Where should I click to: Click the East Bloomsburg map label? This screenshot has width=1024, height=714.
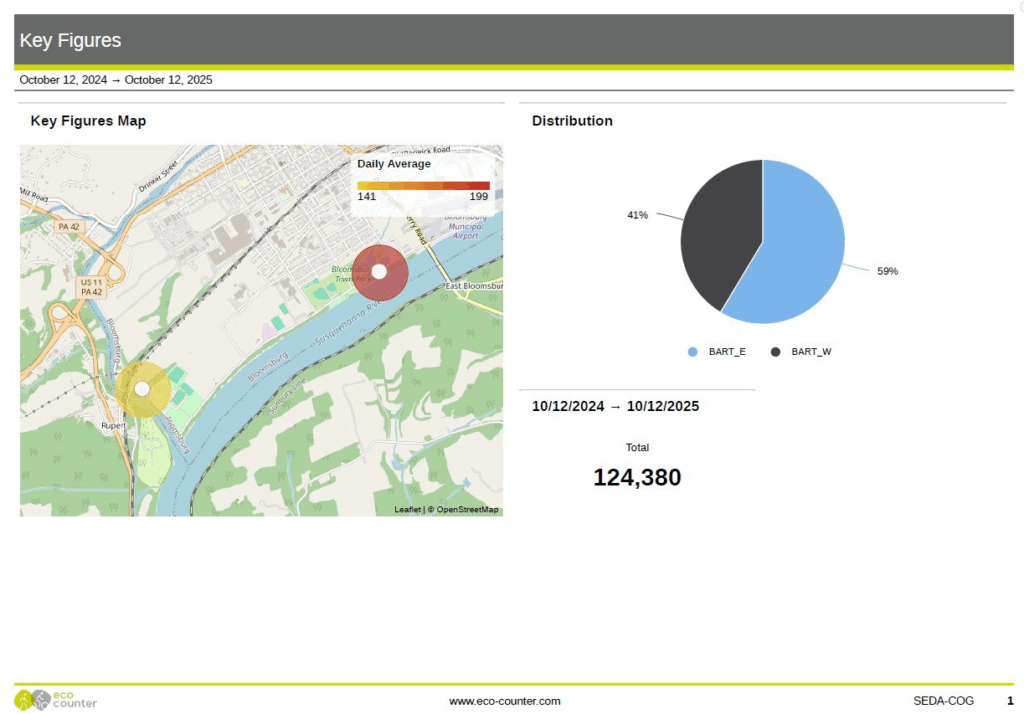[x=474, y=286]
